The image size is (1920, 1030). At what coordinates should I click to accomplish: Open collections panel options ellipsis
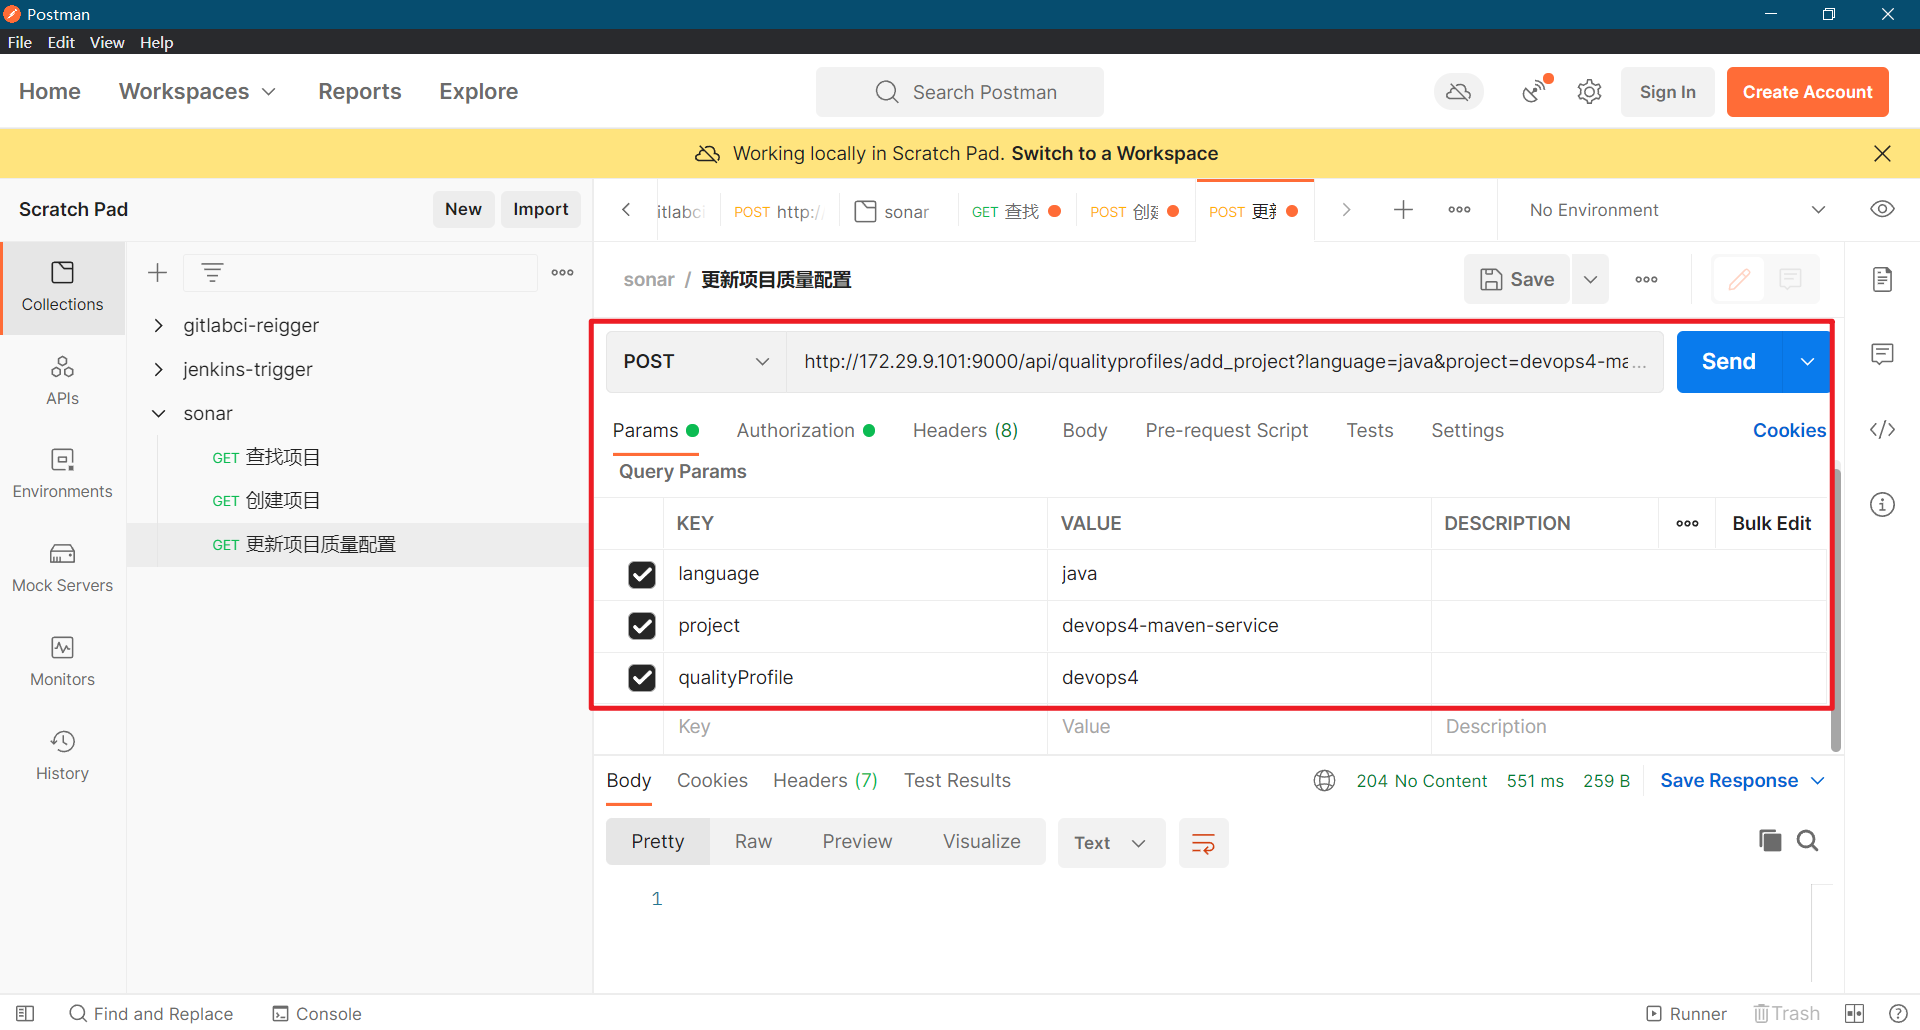(x=562, y=272)
